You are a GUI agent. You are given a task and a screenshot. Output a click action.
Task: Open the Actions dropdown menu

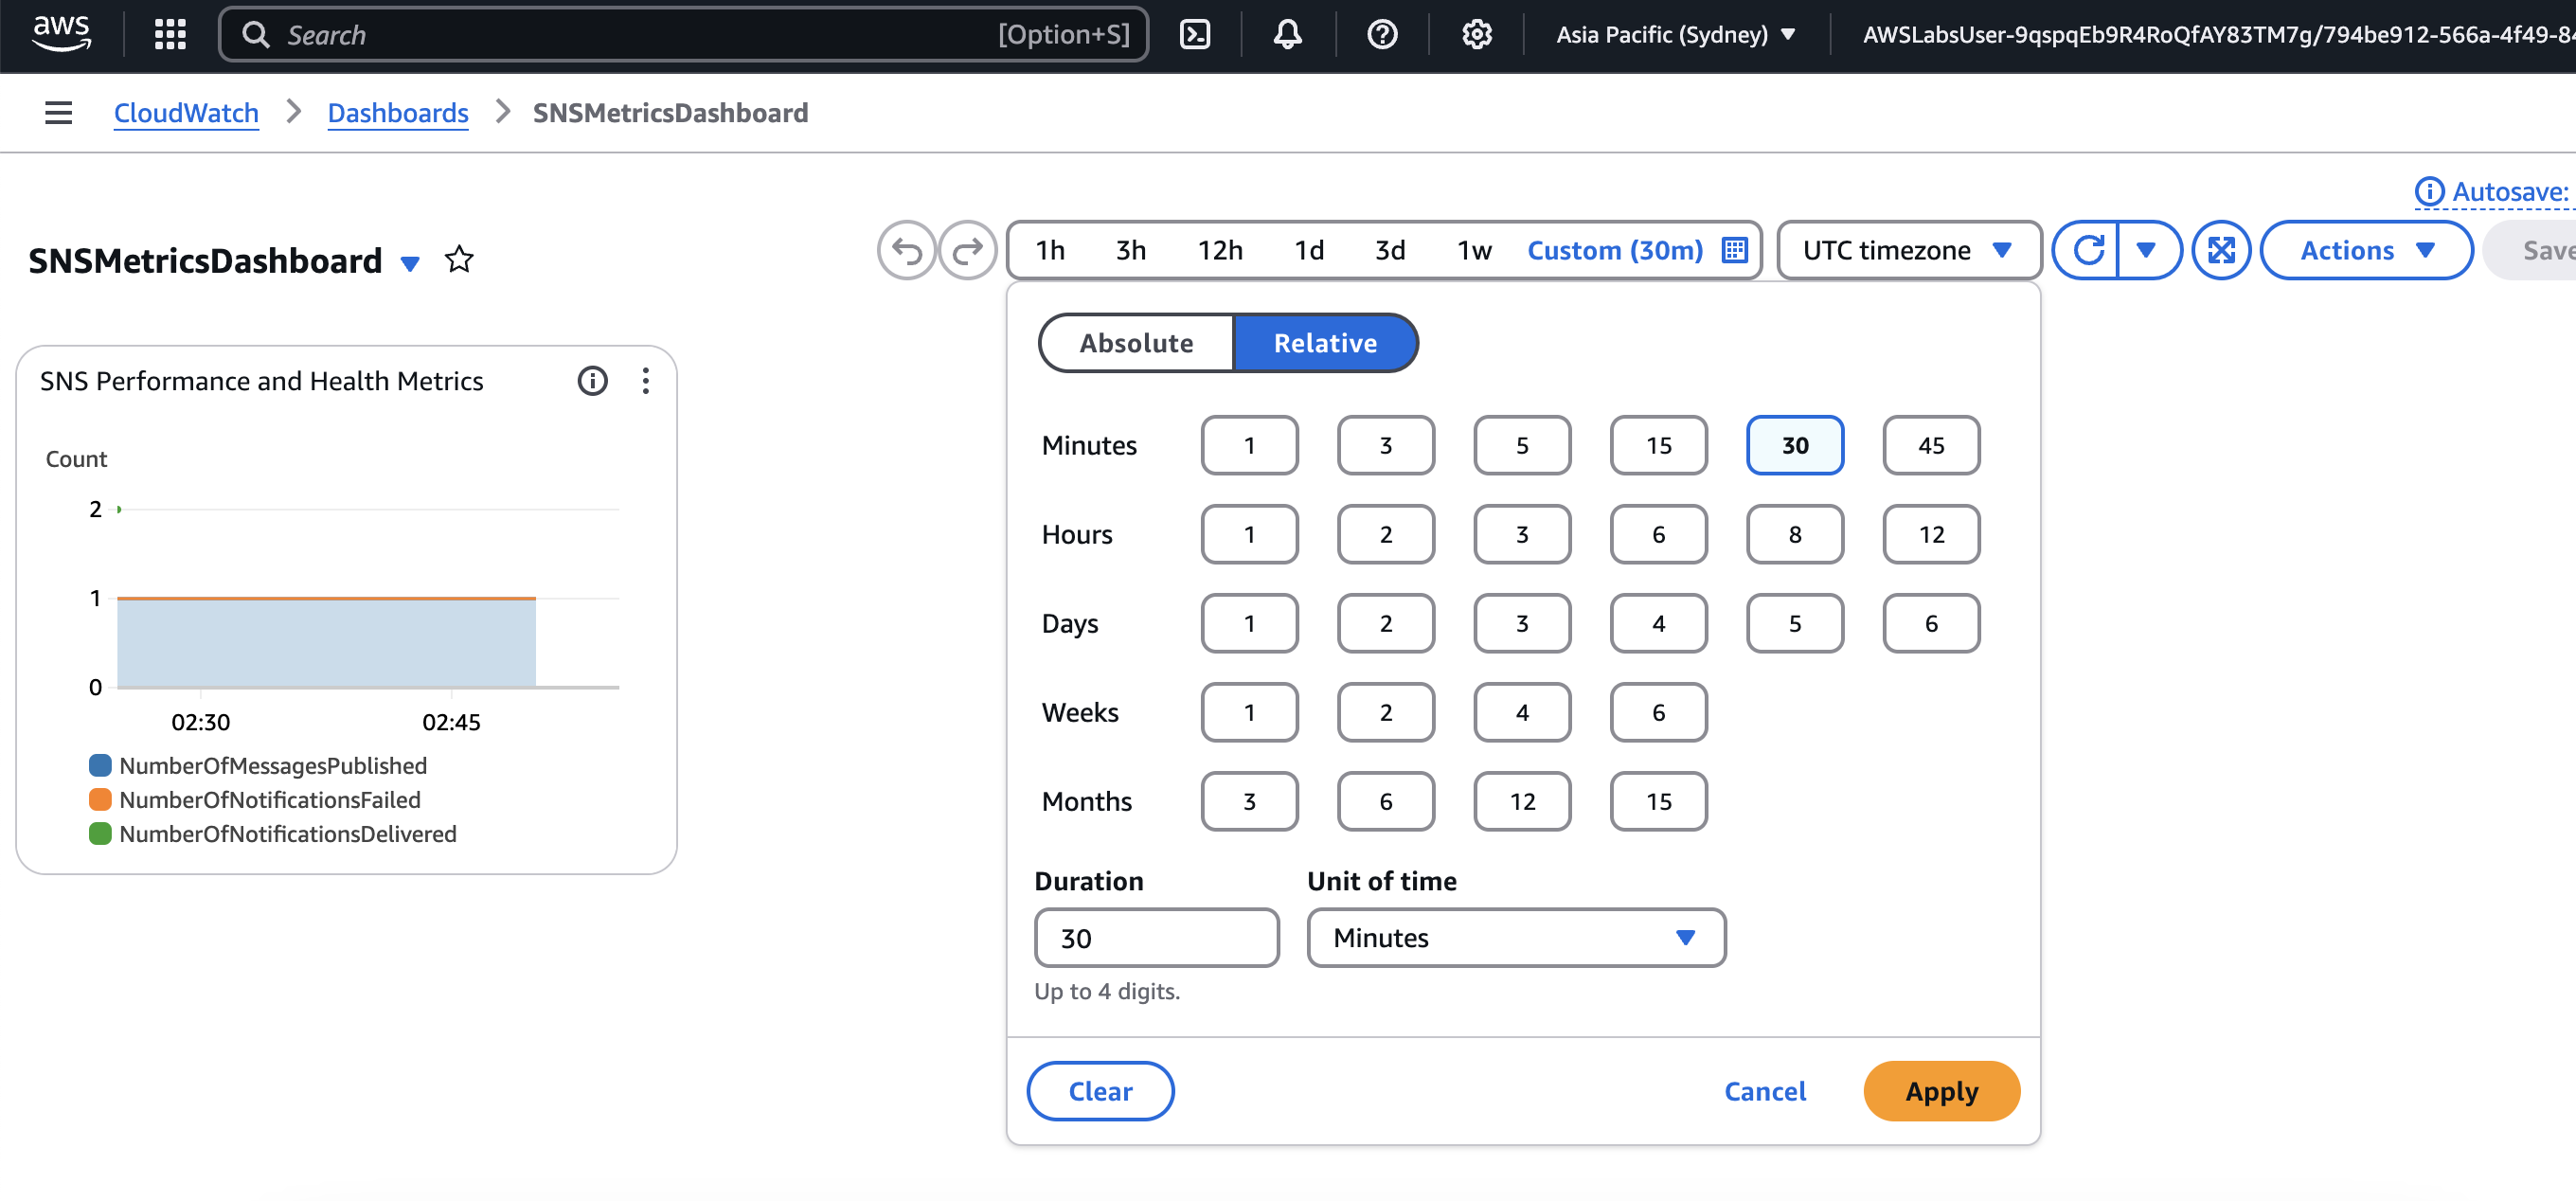coord(2366,250)
